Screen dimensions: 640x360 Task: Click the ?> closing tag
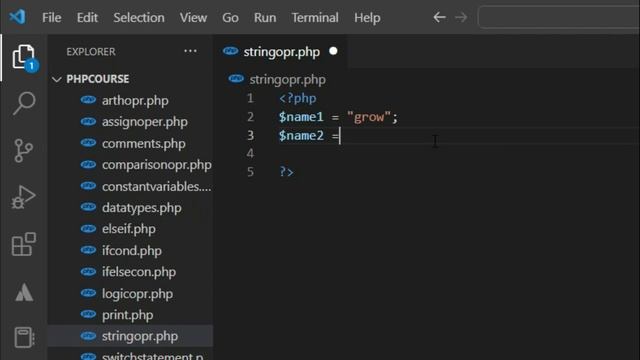286,172
